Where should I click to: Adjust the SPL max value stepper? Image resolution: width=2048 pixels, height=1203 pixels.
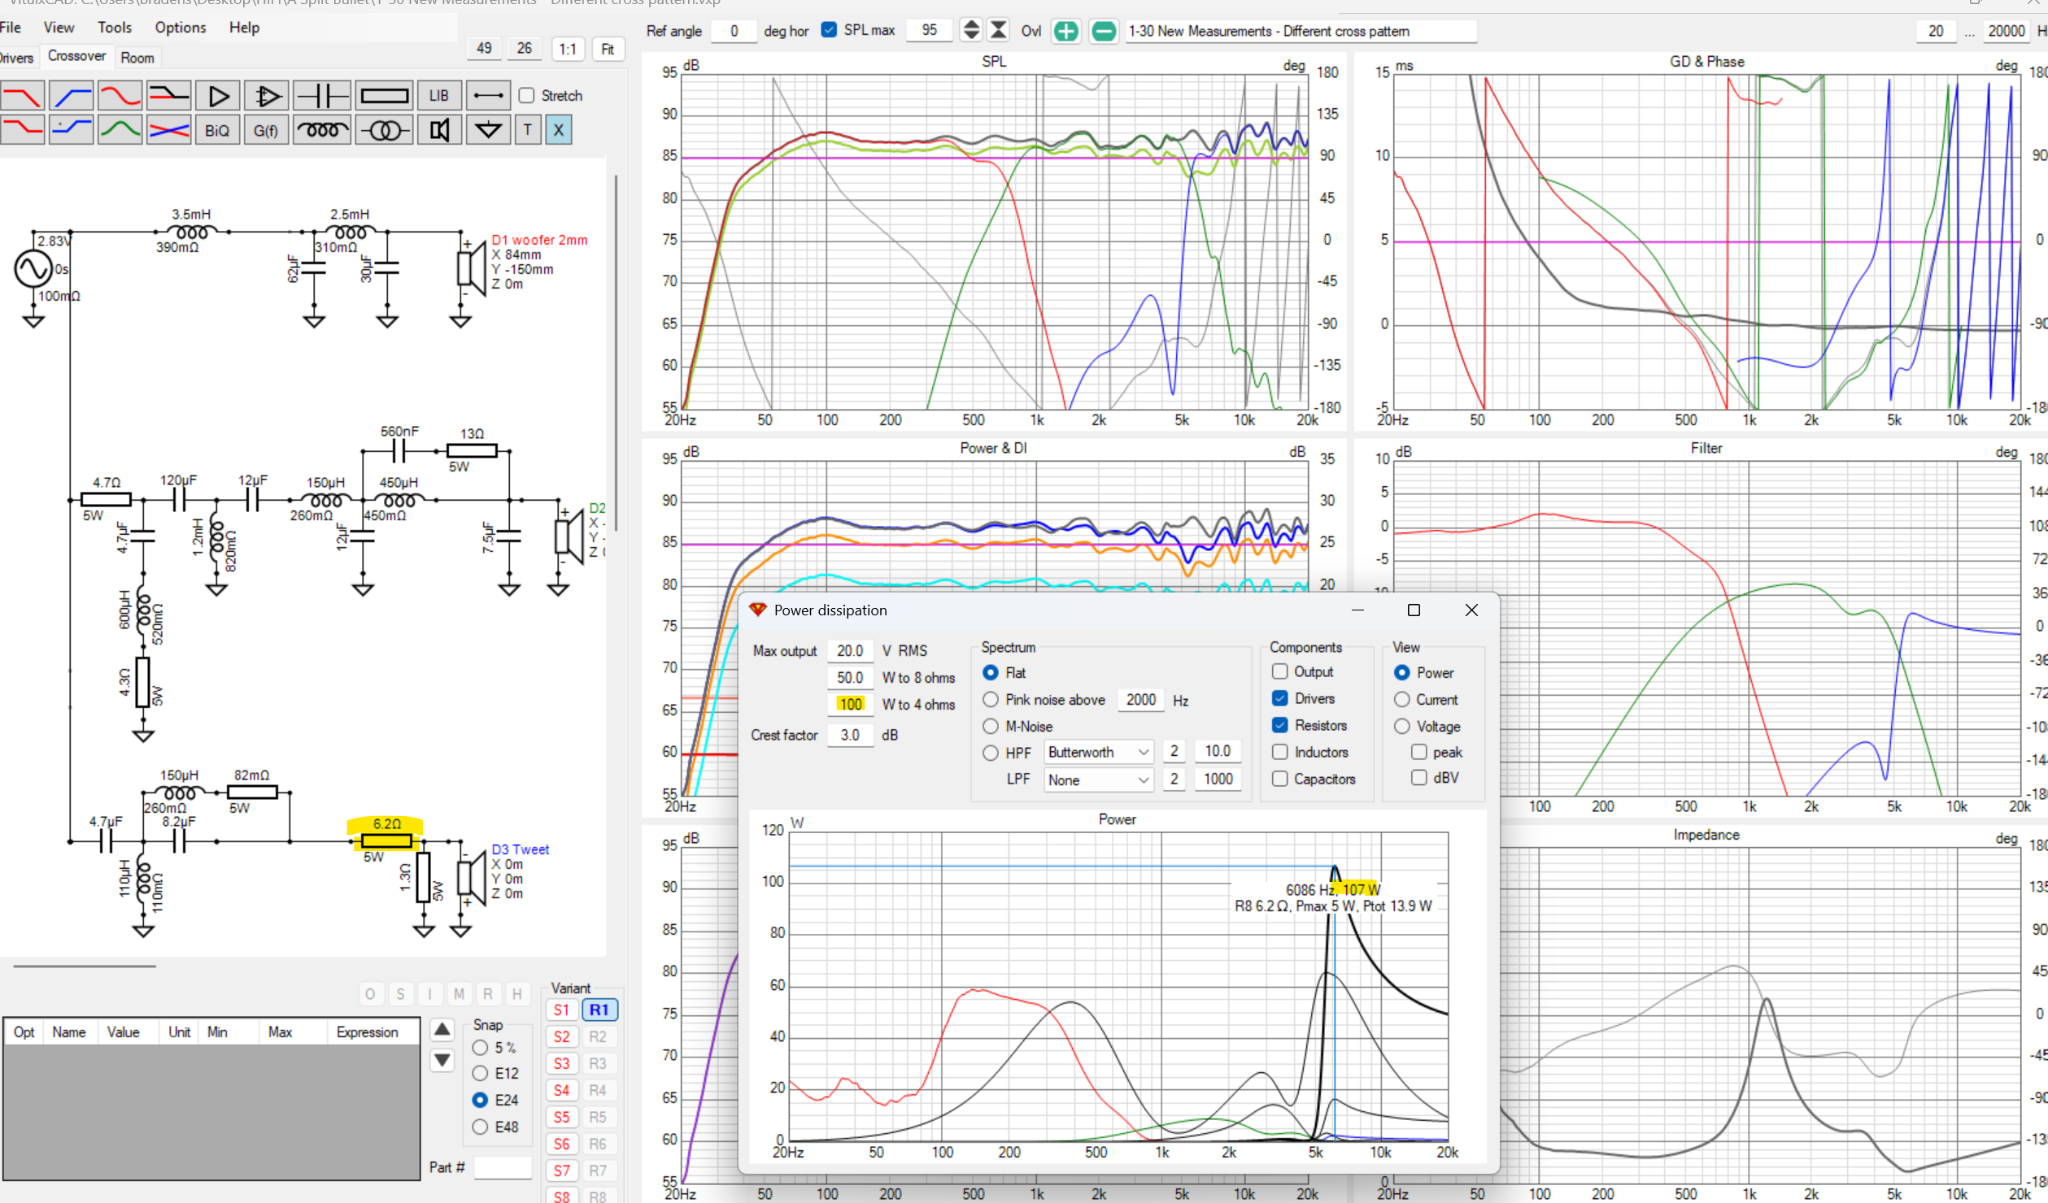(970, 30)
